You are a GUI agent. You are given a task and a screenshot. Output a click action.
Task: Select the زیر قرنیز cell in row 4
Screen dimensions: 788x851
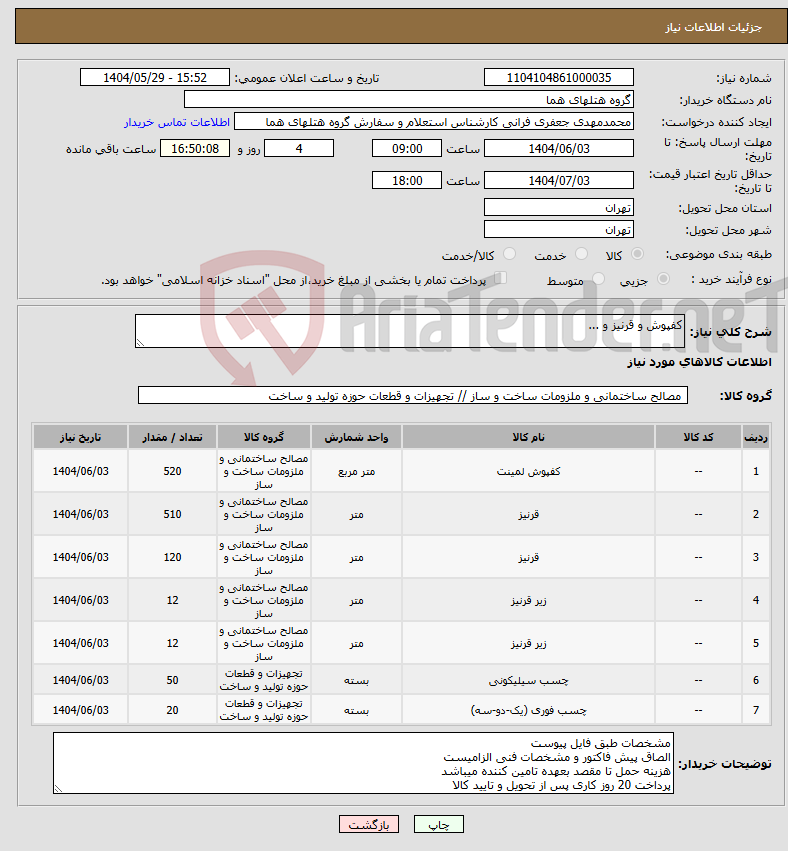pyautogui.click(x=528, y=600)
